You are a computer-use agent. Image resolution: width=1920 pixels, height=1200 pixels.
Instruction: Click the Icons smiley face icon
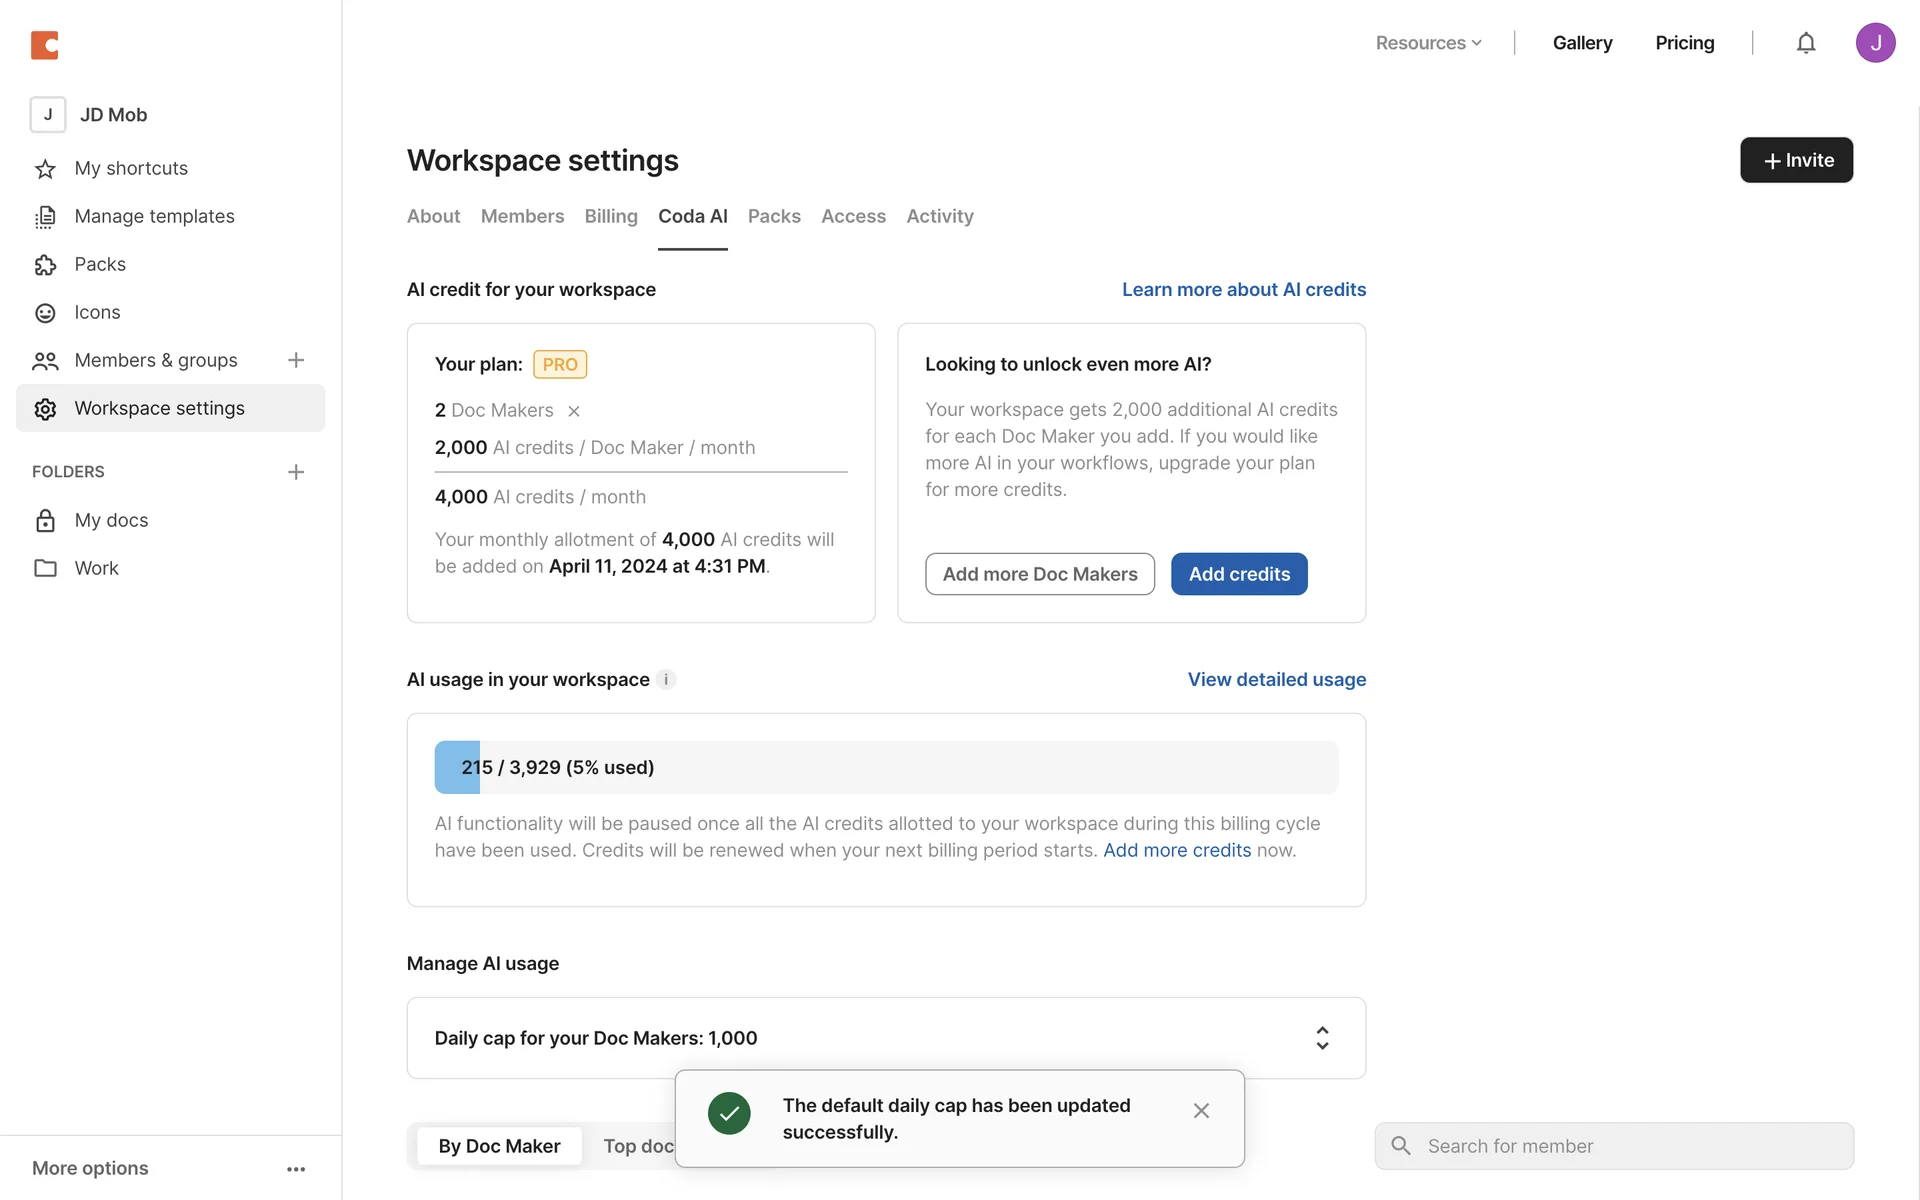[45, 313]
